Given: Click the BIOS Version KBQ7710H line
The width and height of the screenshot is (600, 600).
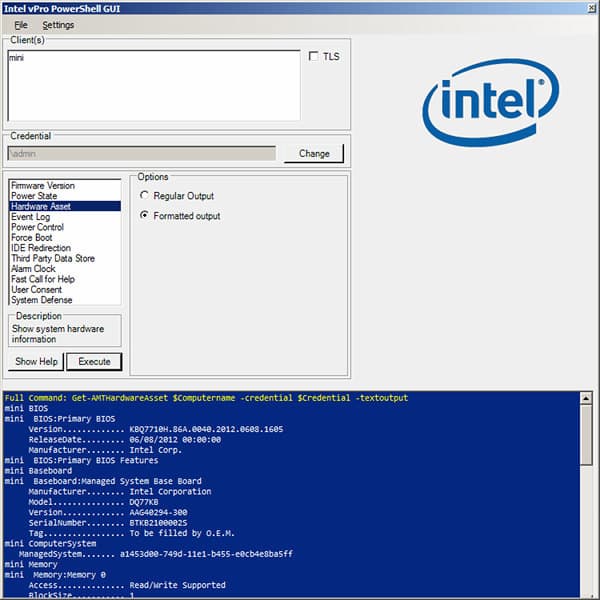Looking at the screenshot, I should tap(156, 429).
